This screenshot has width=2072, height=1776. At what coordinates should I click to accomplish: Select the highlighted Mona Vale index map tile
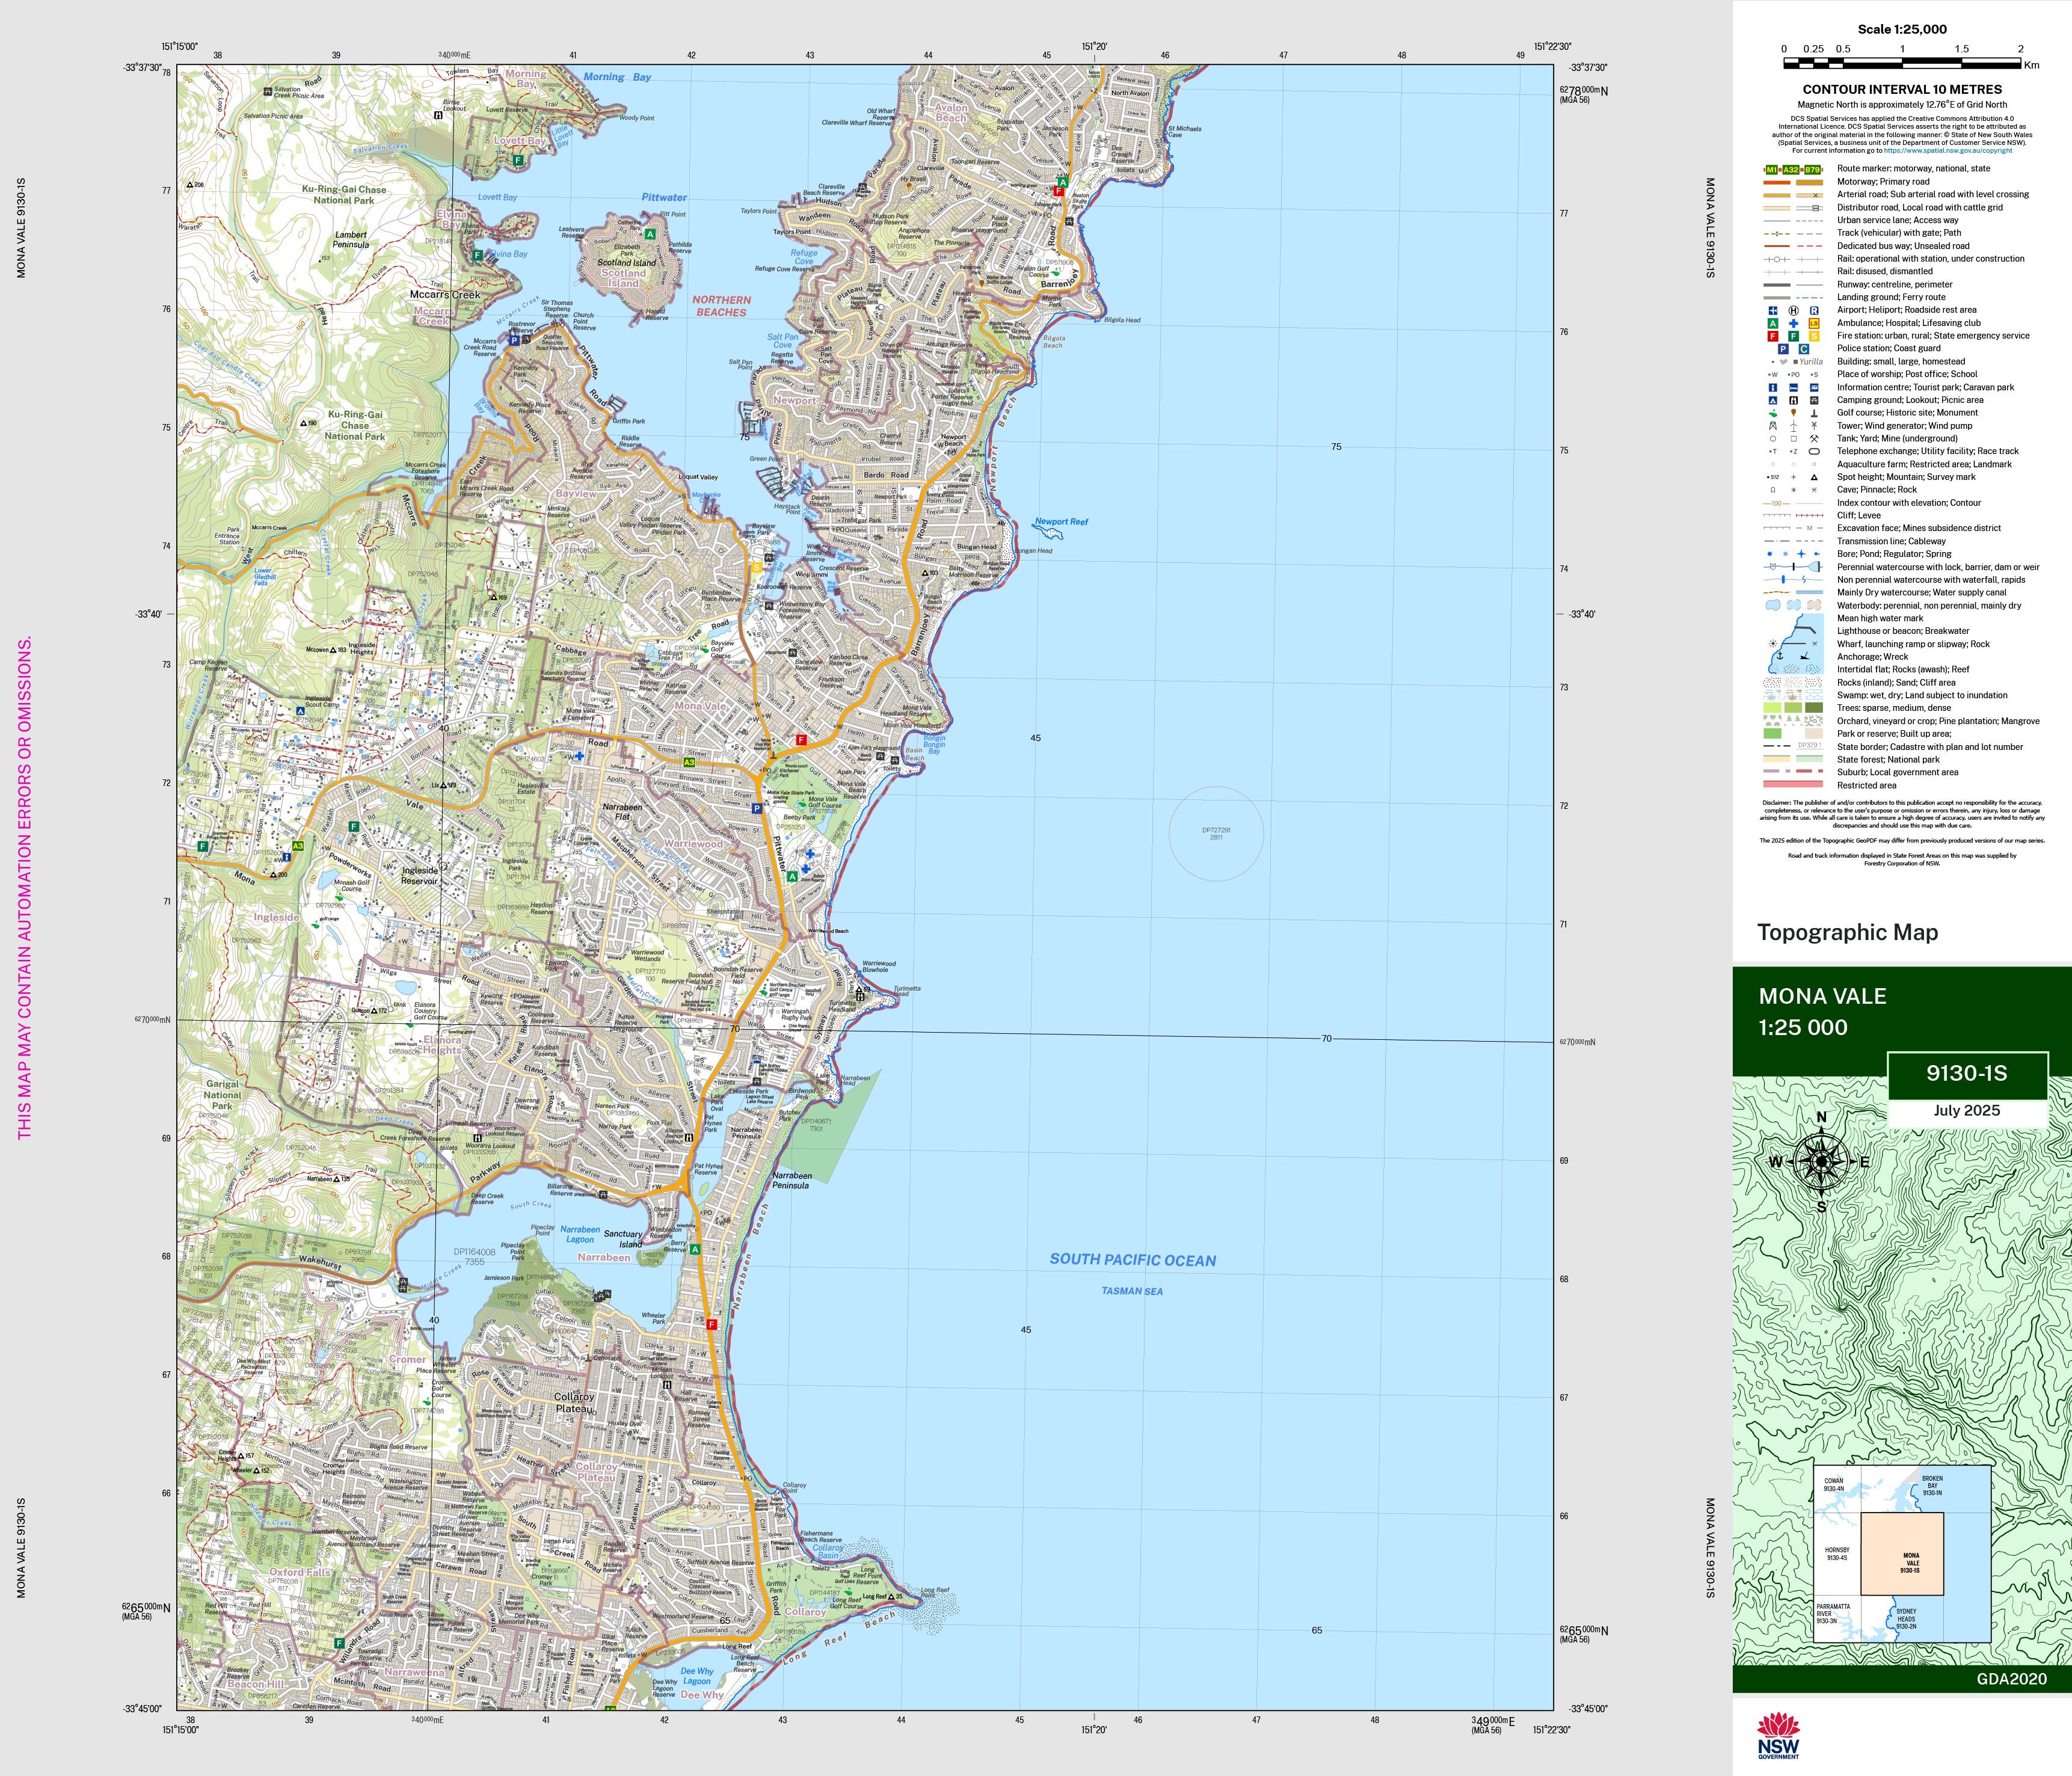click(x=1901, y=1553)
